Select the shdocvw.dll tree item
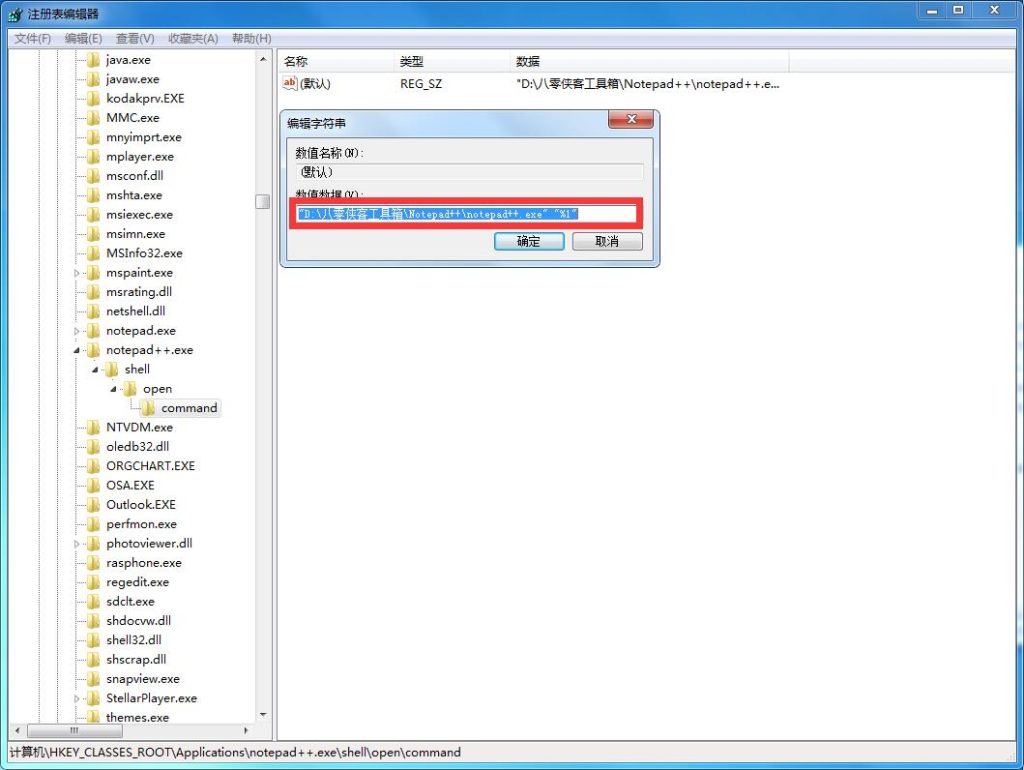The width and height of the screenshot is (1024, 770). coord(138,620)
